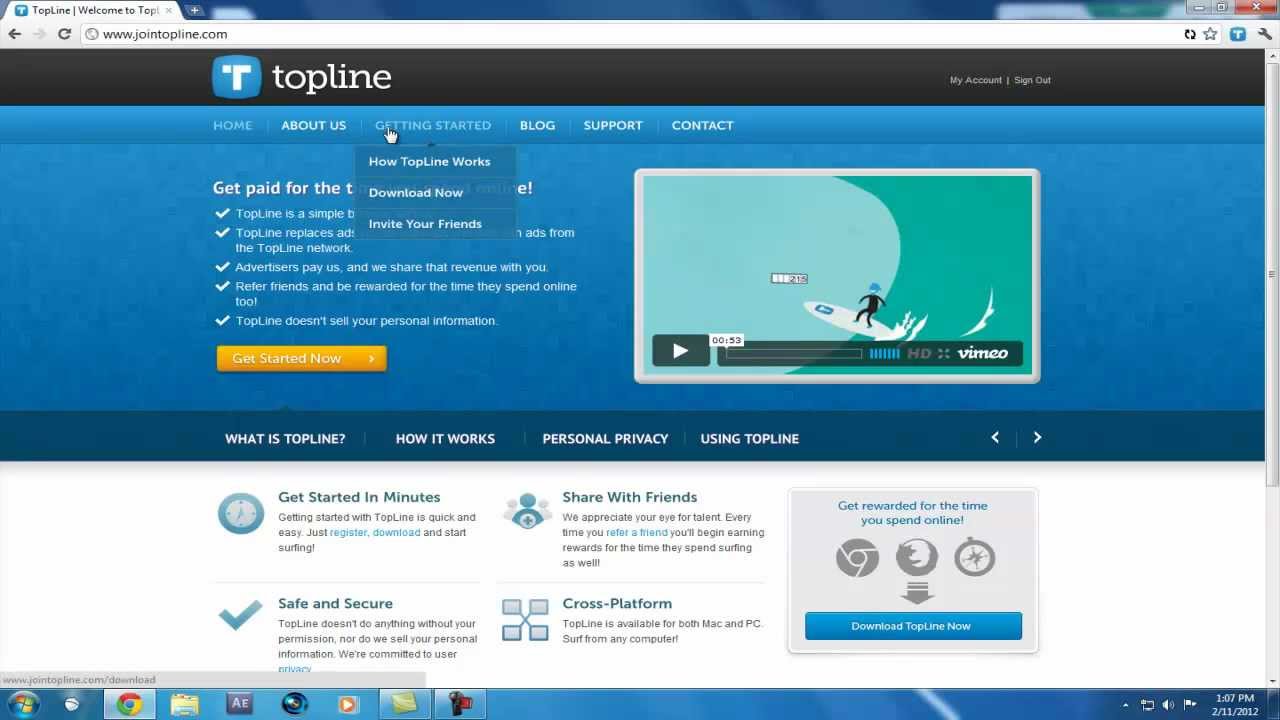
Task: Open the TopLine browser extension icon
Action: pos(1238,34)
